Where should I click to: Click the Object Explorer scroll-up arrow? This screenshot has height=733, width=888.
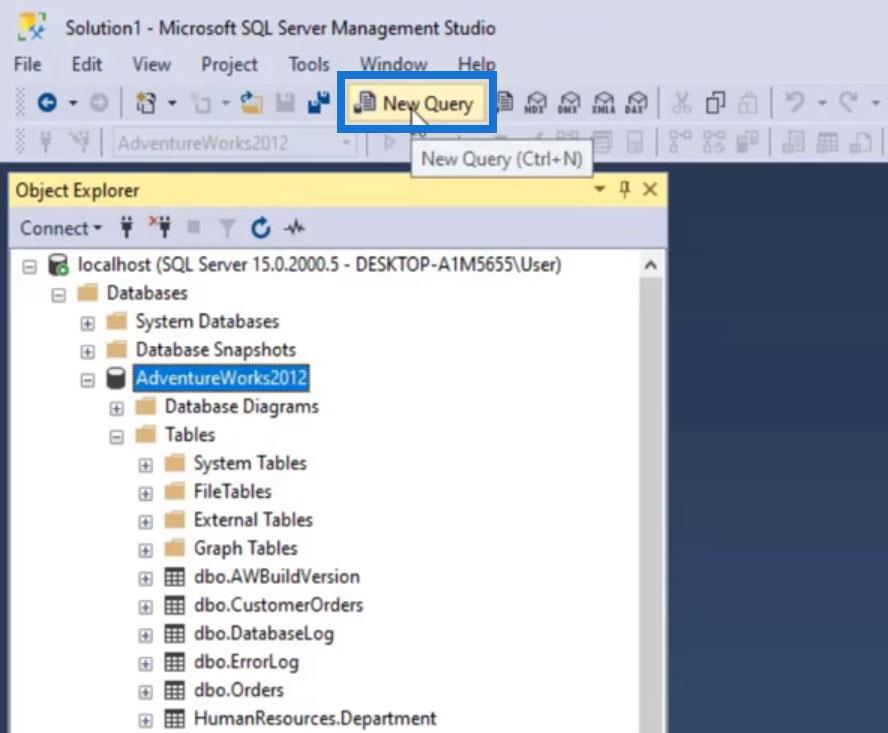click(651, 265)
